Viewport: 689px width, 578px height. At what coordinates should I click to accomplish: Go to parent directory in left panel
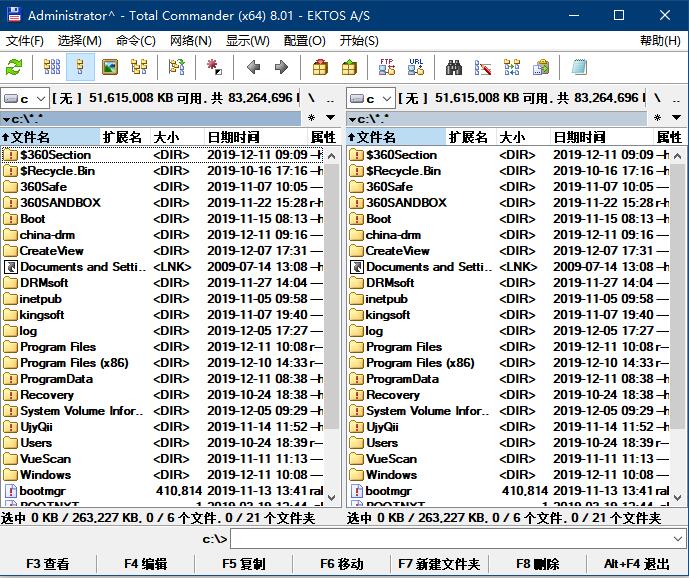click(x=330, y=98)
